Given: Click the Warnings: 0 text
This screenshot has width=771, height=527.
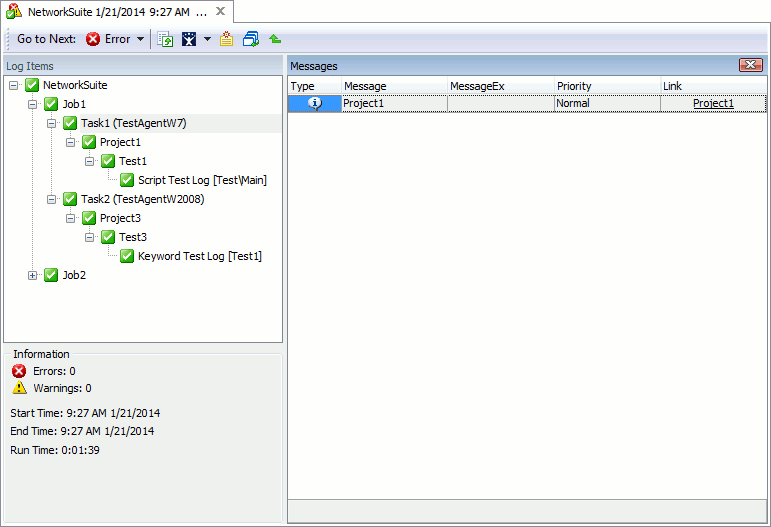Looking at the screenshot, I should pyautogui.click(x=62, y=388).
